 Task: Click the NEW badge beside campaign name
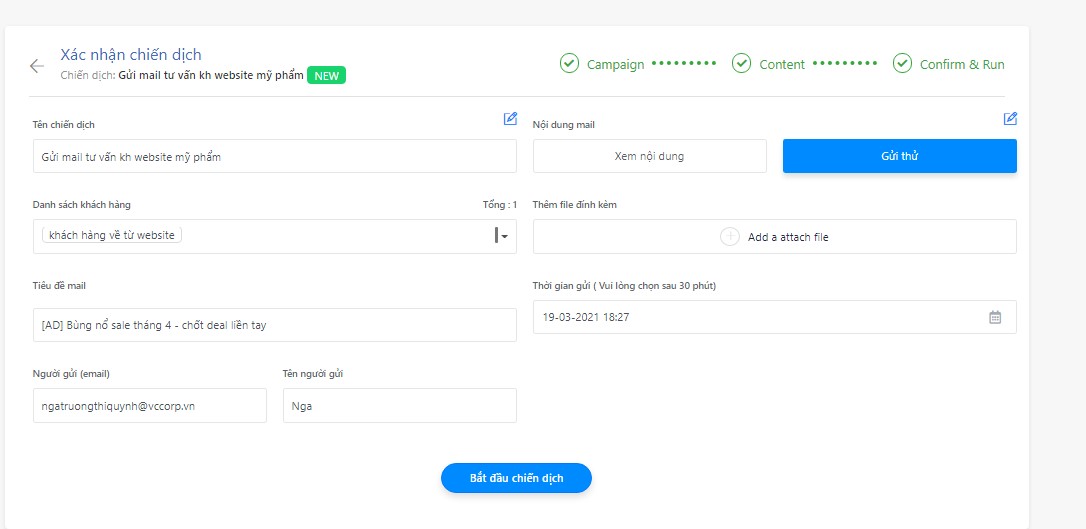(326, 75)
